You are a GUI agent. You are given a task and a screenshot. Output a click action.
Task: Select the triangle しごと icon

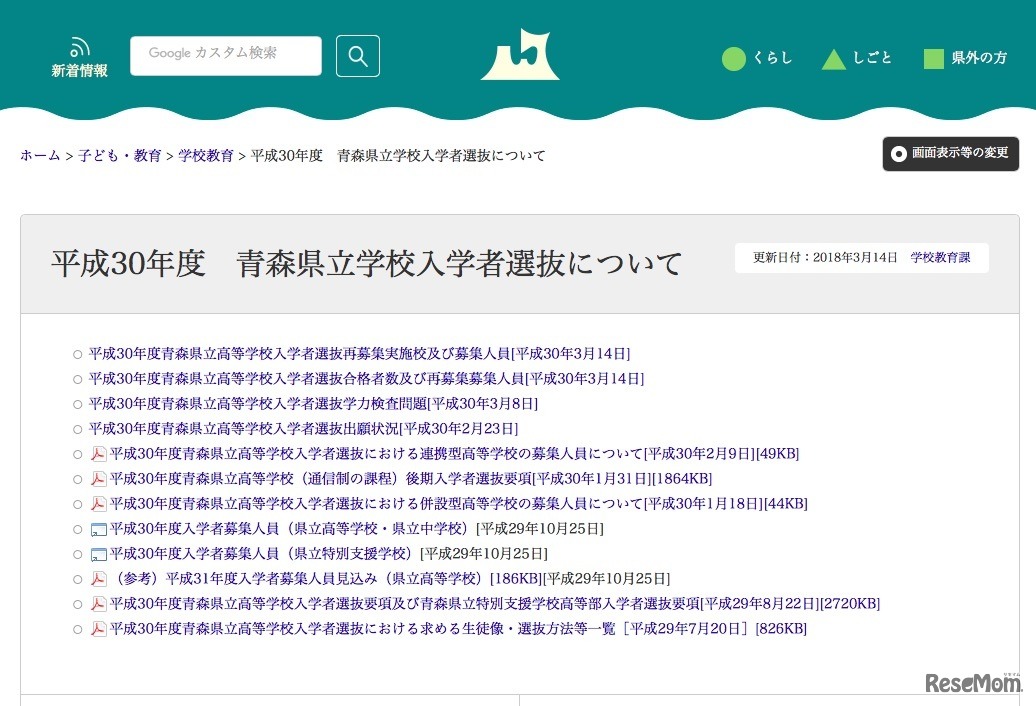(x=834, y=59)
